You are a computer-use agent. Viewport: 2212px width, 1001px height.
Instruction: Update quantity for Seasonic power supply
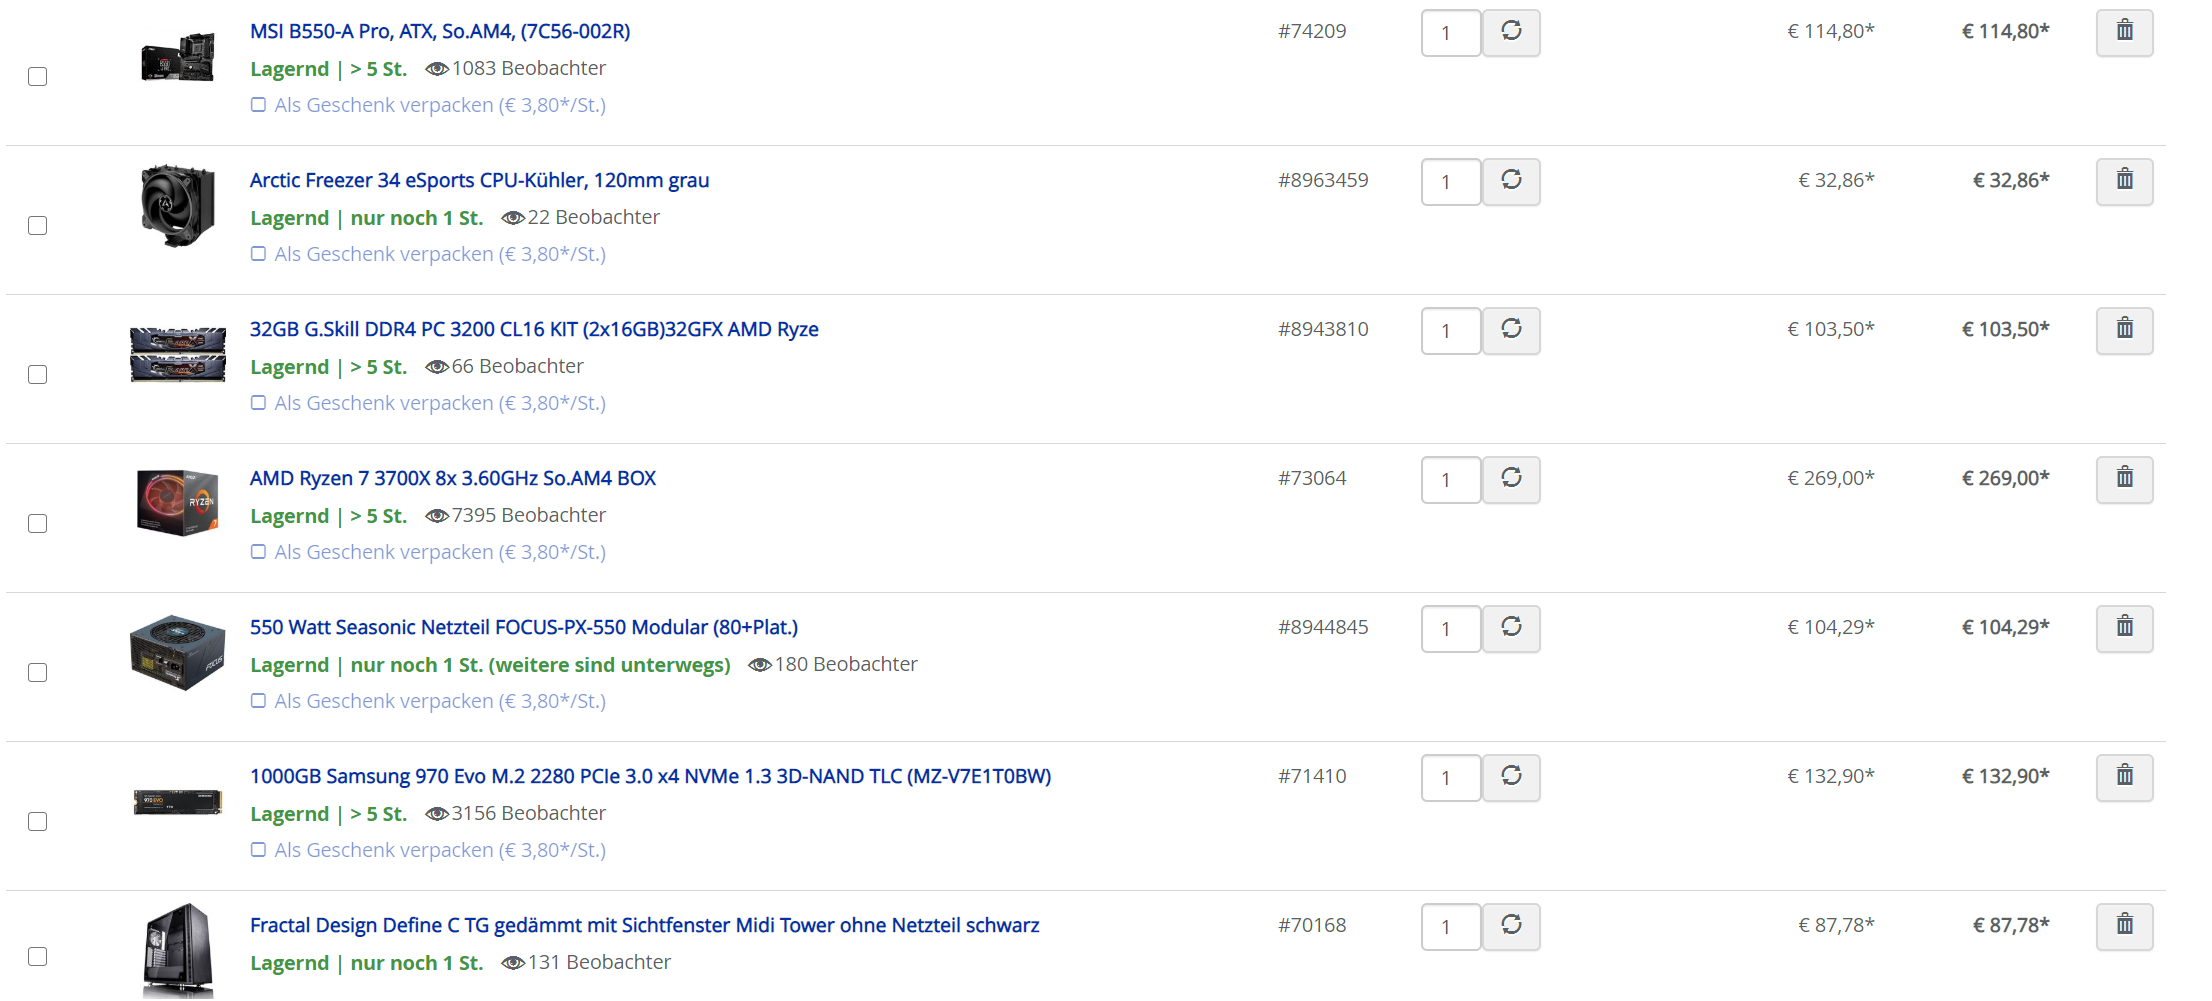coord(1511,628)
